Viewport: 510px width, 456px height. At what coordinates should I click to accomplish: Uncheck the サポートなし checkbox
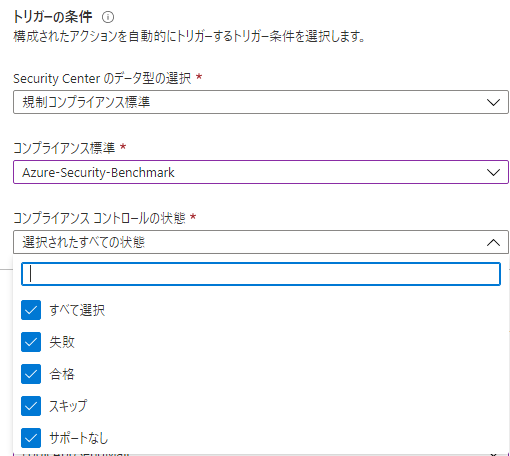(x=31, y=438)
